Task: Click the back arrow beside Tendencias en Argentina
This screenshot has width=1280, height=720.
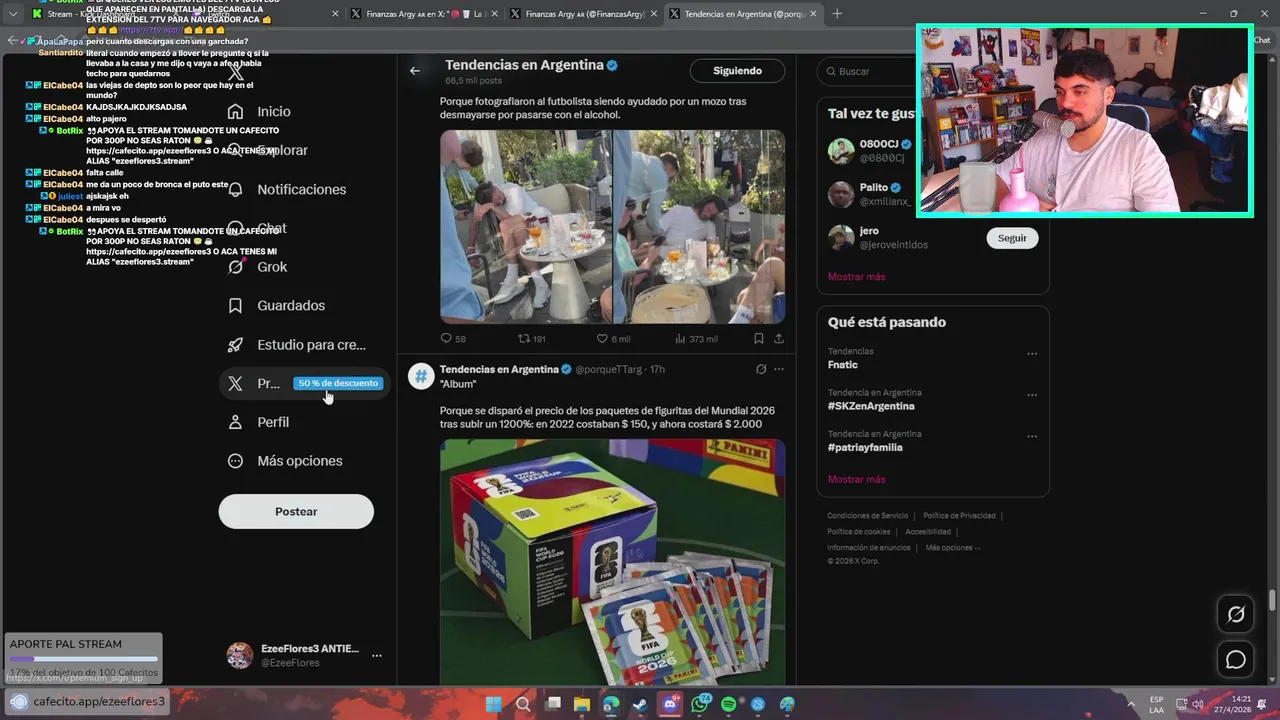Action: (415, 71)
